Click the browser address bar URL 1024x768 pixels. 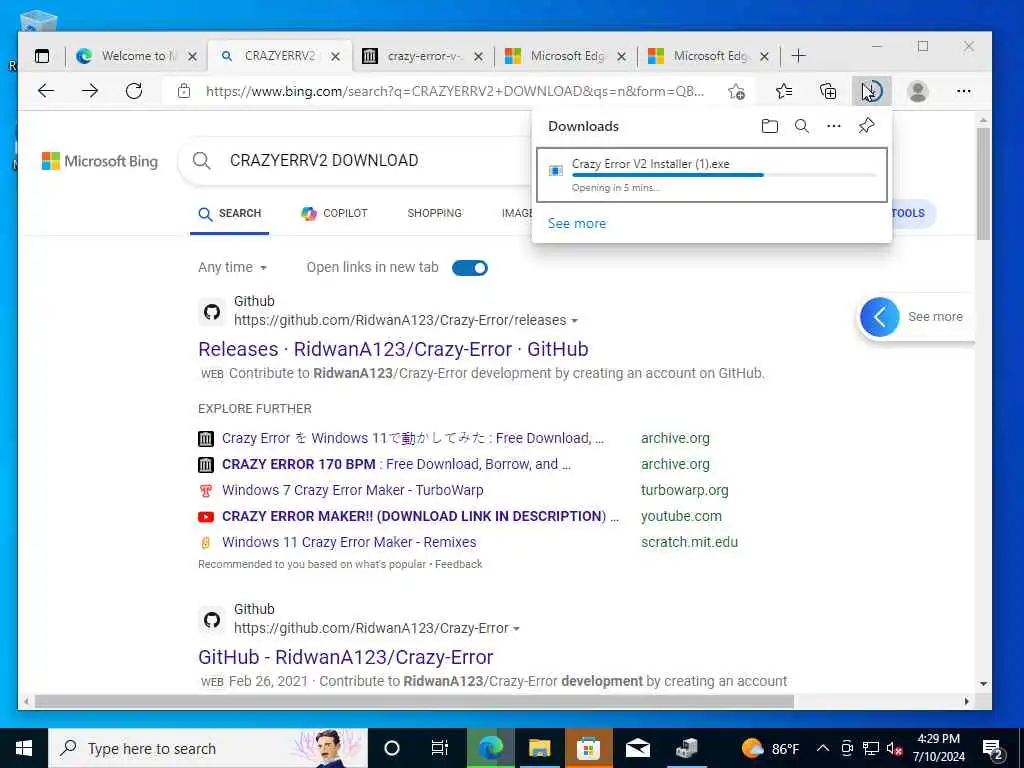pos(455,91)
